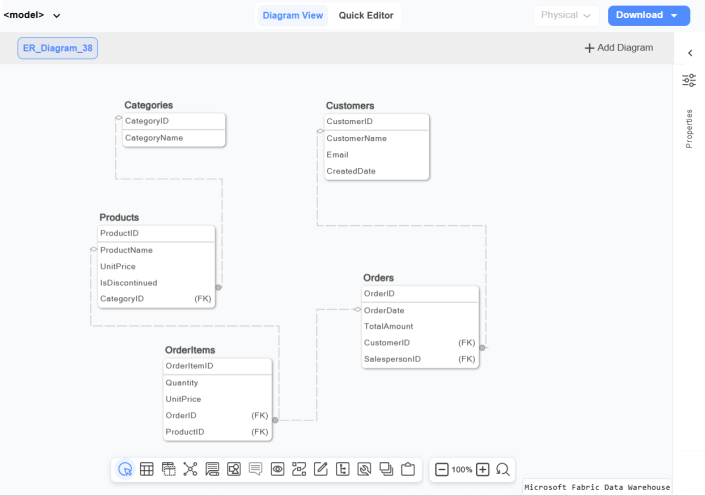Click the auto-layout flow icon
The width and height of the screenshot is (705, 496).
[x=299, y=469]
